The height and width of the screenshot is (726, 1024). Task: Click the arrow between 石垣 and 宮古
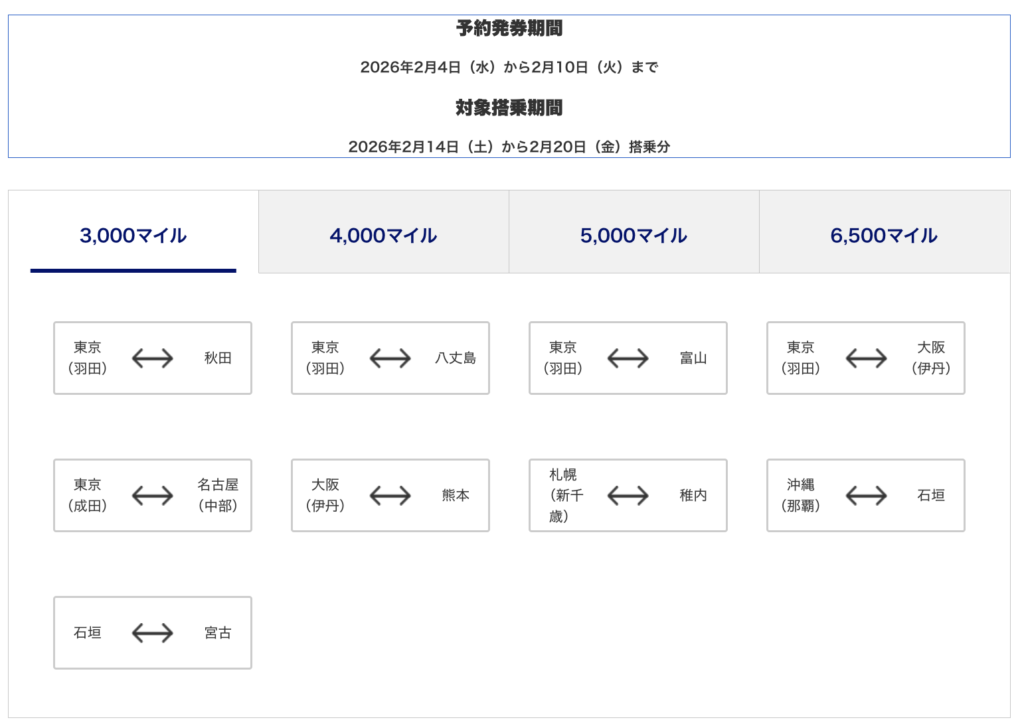tap(152, 633)
